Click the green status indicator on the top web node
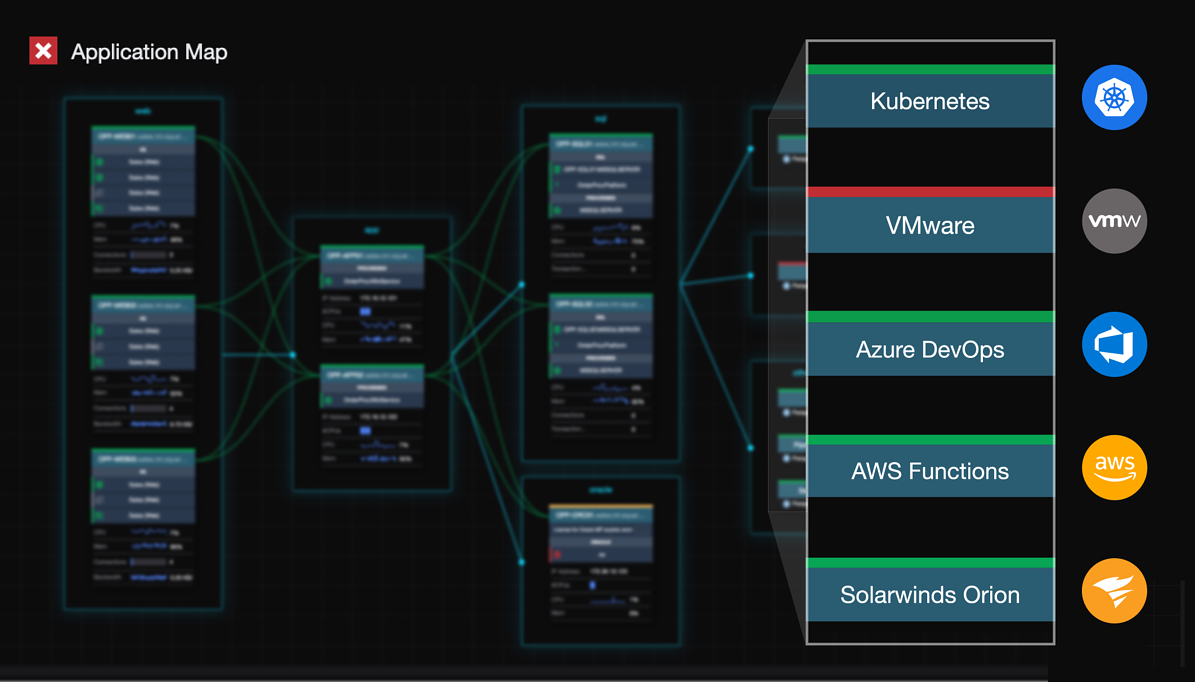 pyautogui.click(x=100, y=162)
